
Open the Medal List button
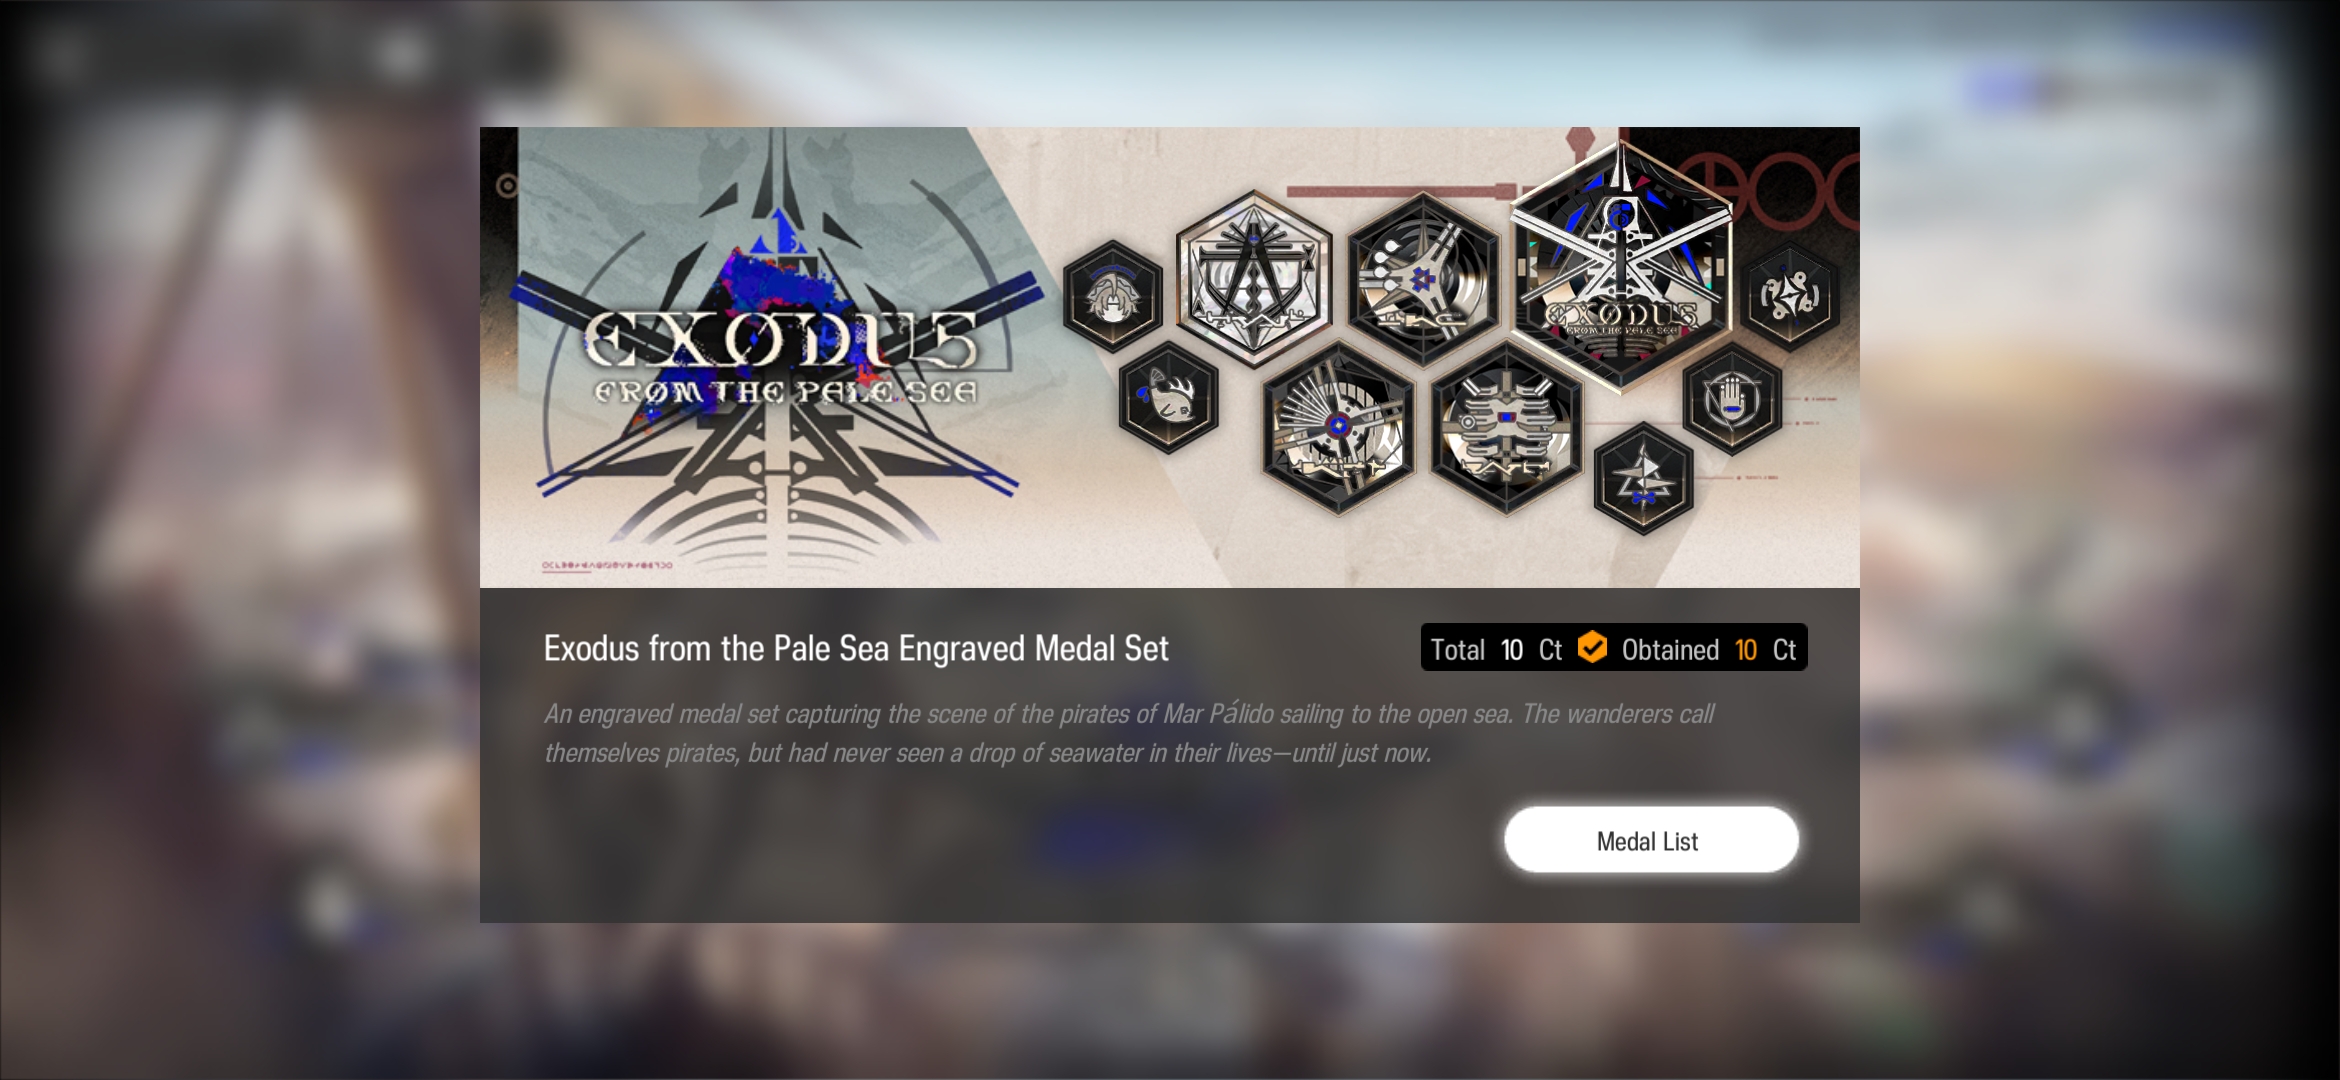coord(1651,841)
